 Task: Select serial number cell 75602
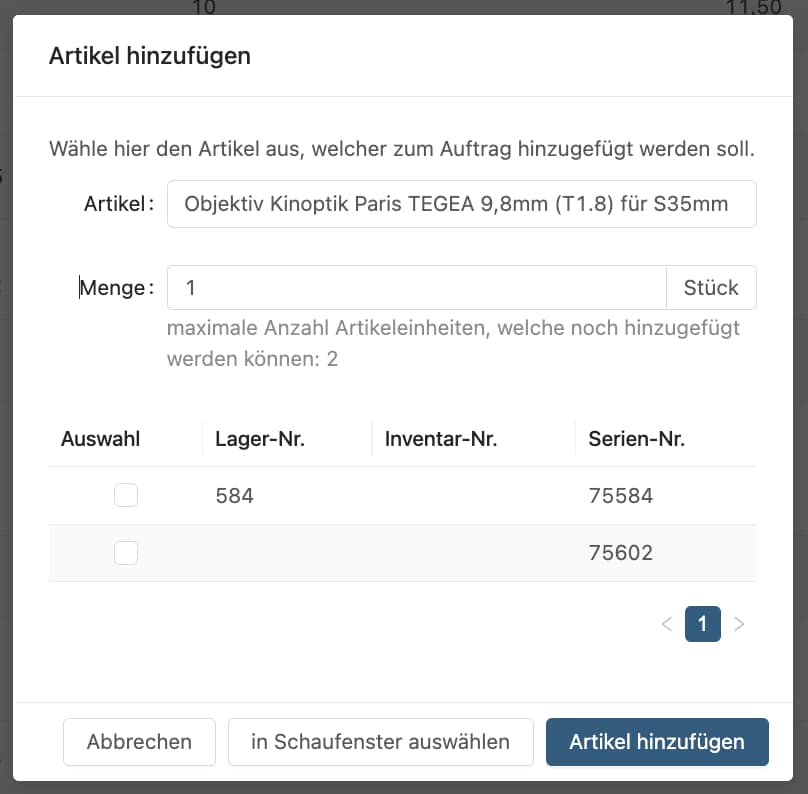pyautogui.click(x=620, y=552)
